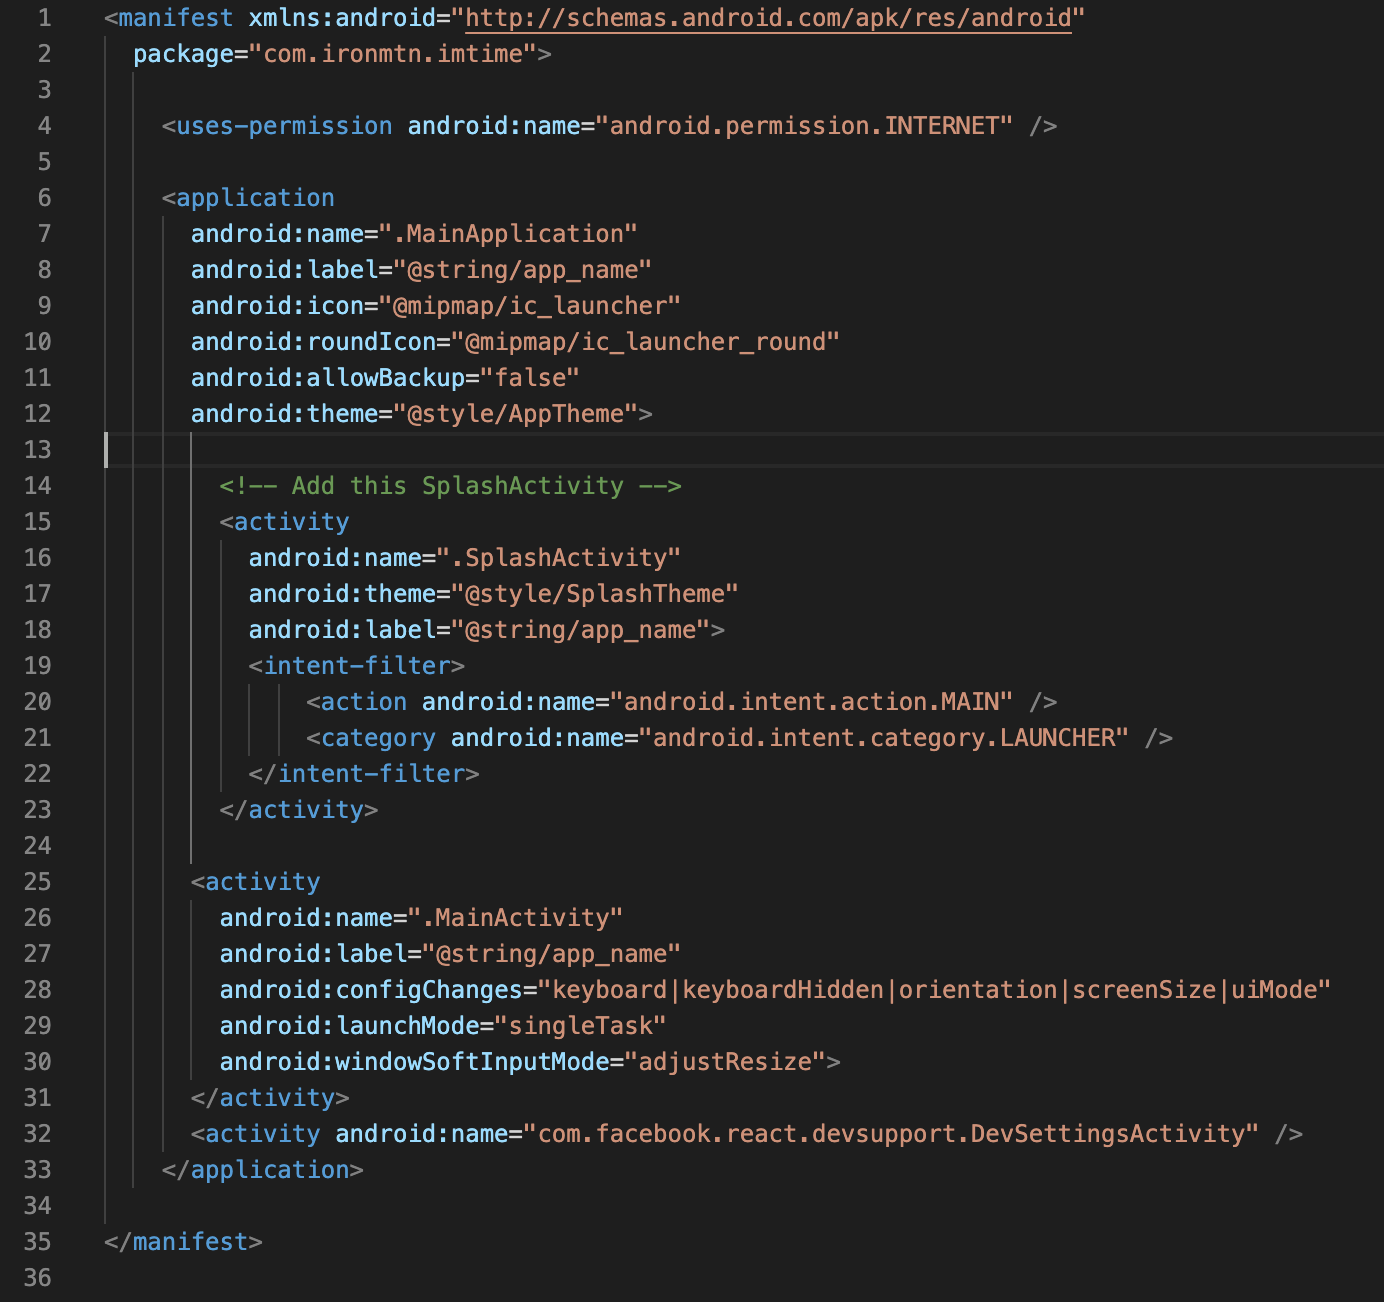Click android:label on line 8
1384x1302 pixels.
pos(284,270)
